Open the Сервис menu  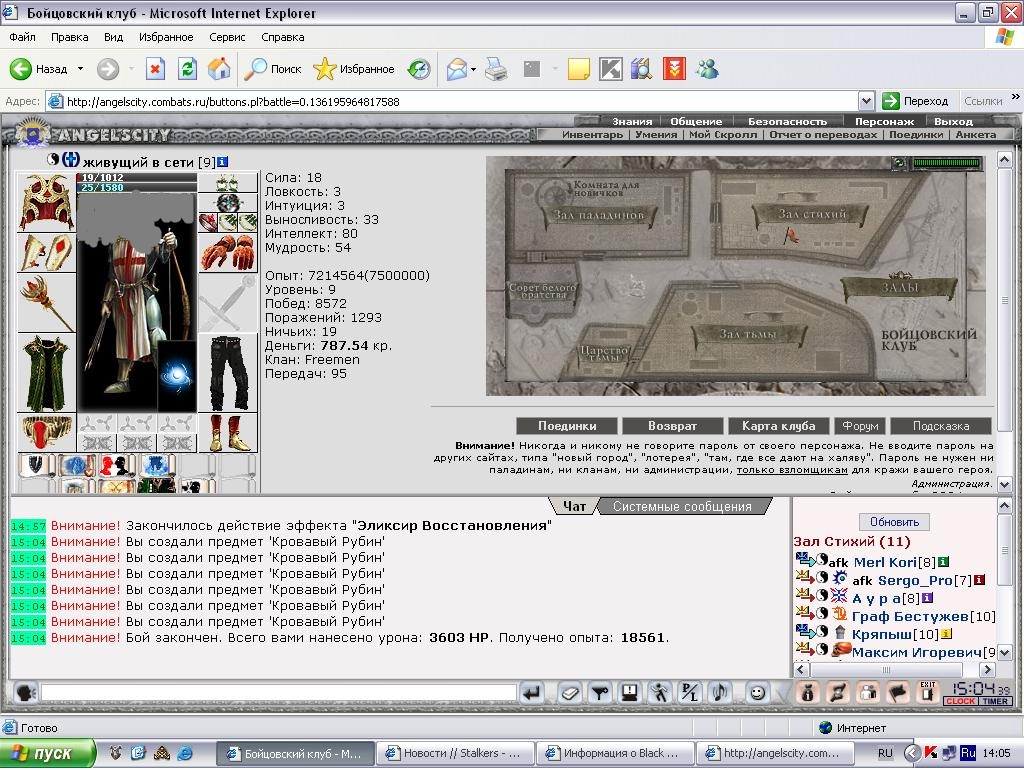pyautogui.click(x=227, y=37)
